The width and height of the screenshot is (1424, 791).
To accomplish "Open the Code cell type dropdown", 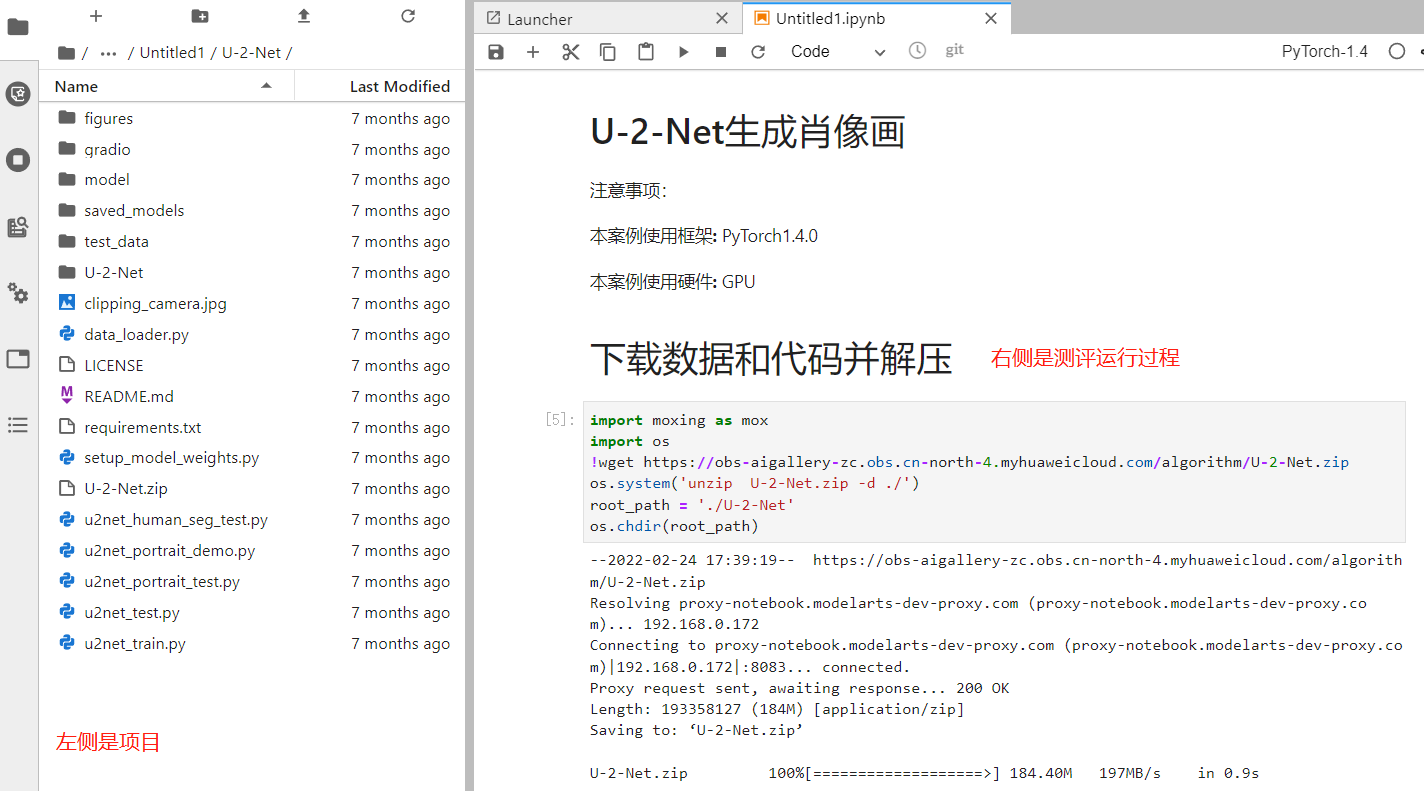I will pos(838,52).
